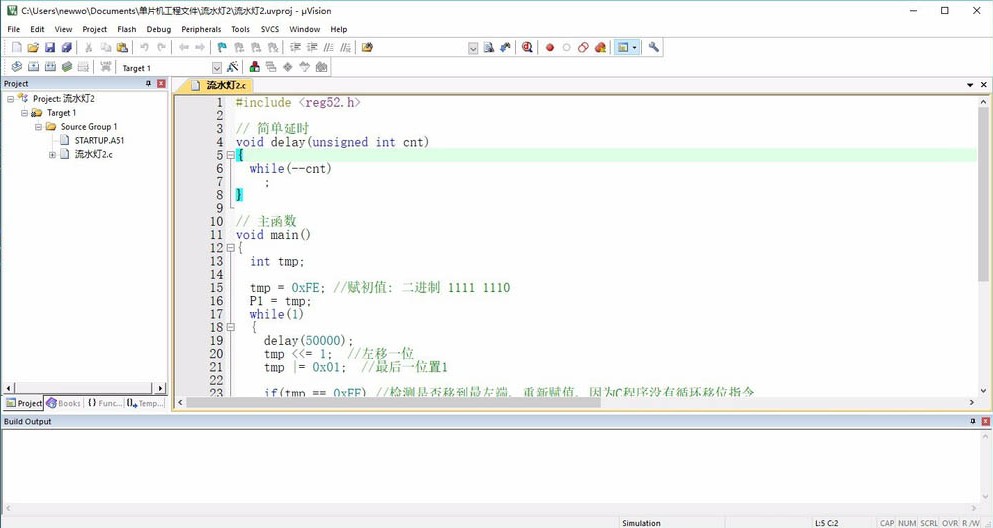The width and height of the screenshot is (993, 528).
Task: Open the Flash menu
Action: 127,29
